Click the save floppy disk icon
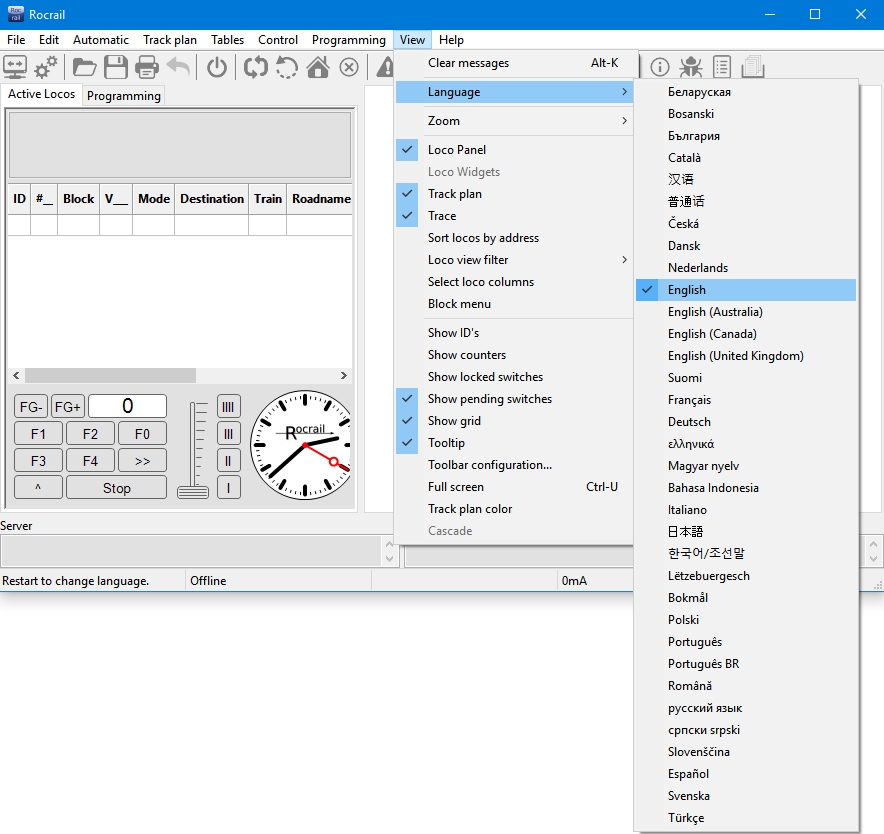 tap(116, 67)
